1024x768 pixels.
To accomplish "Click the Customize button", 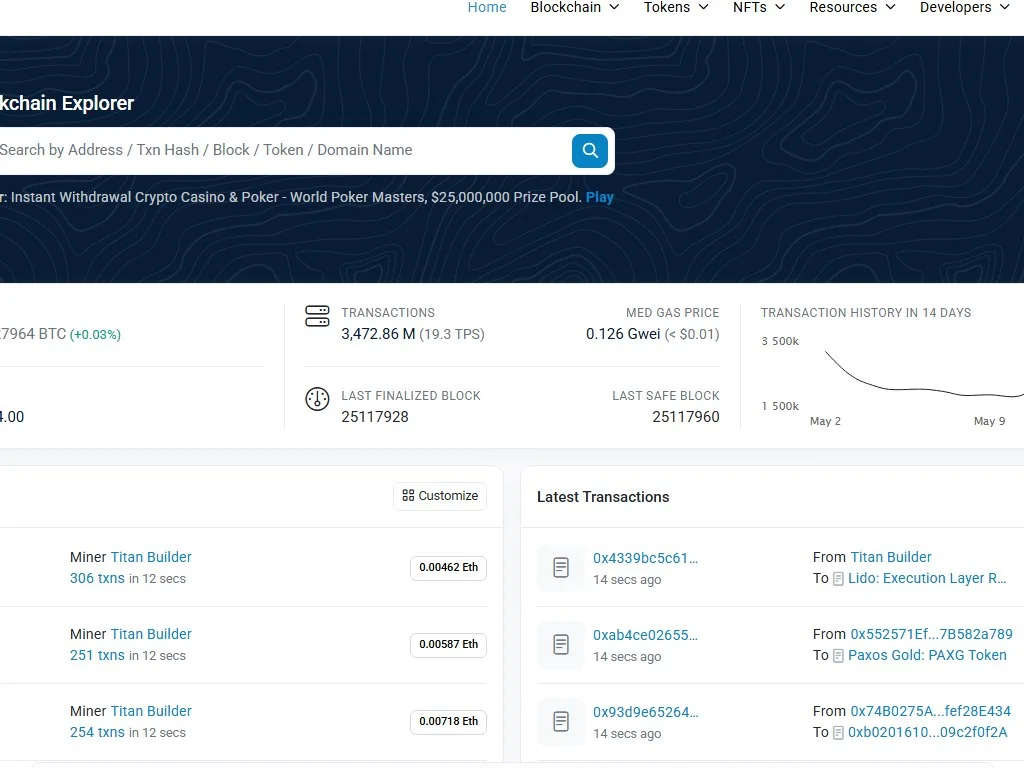I will 440,496.
